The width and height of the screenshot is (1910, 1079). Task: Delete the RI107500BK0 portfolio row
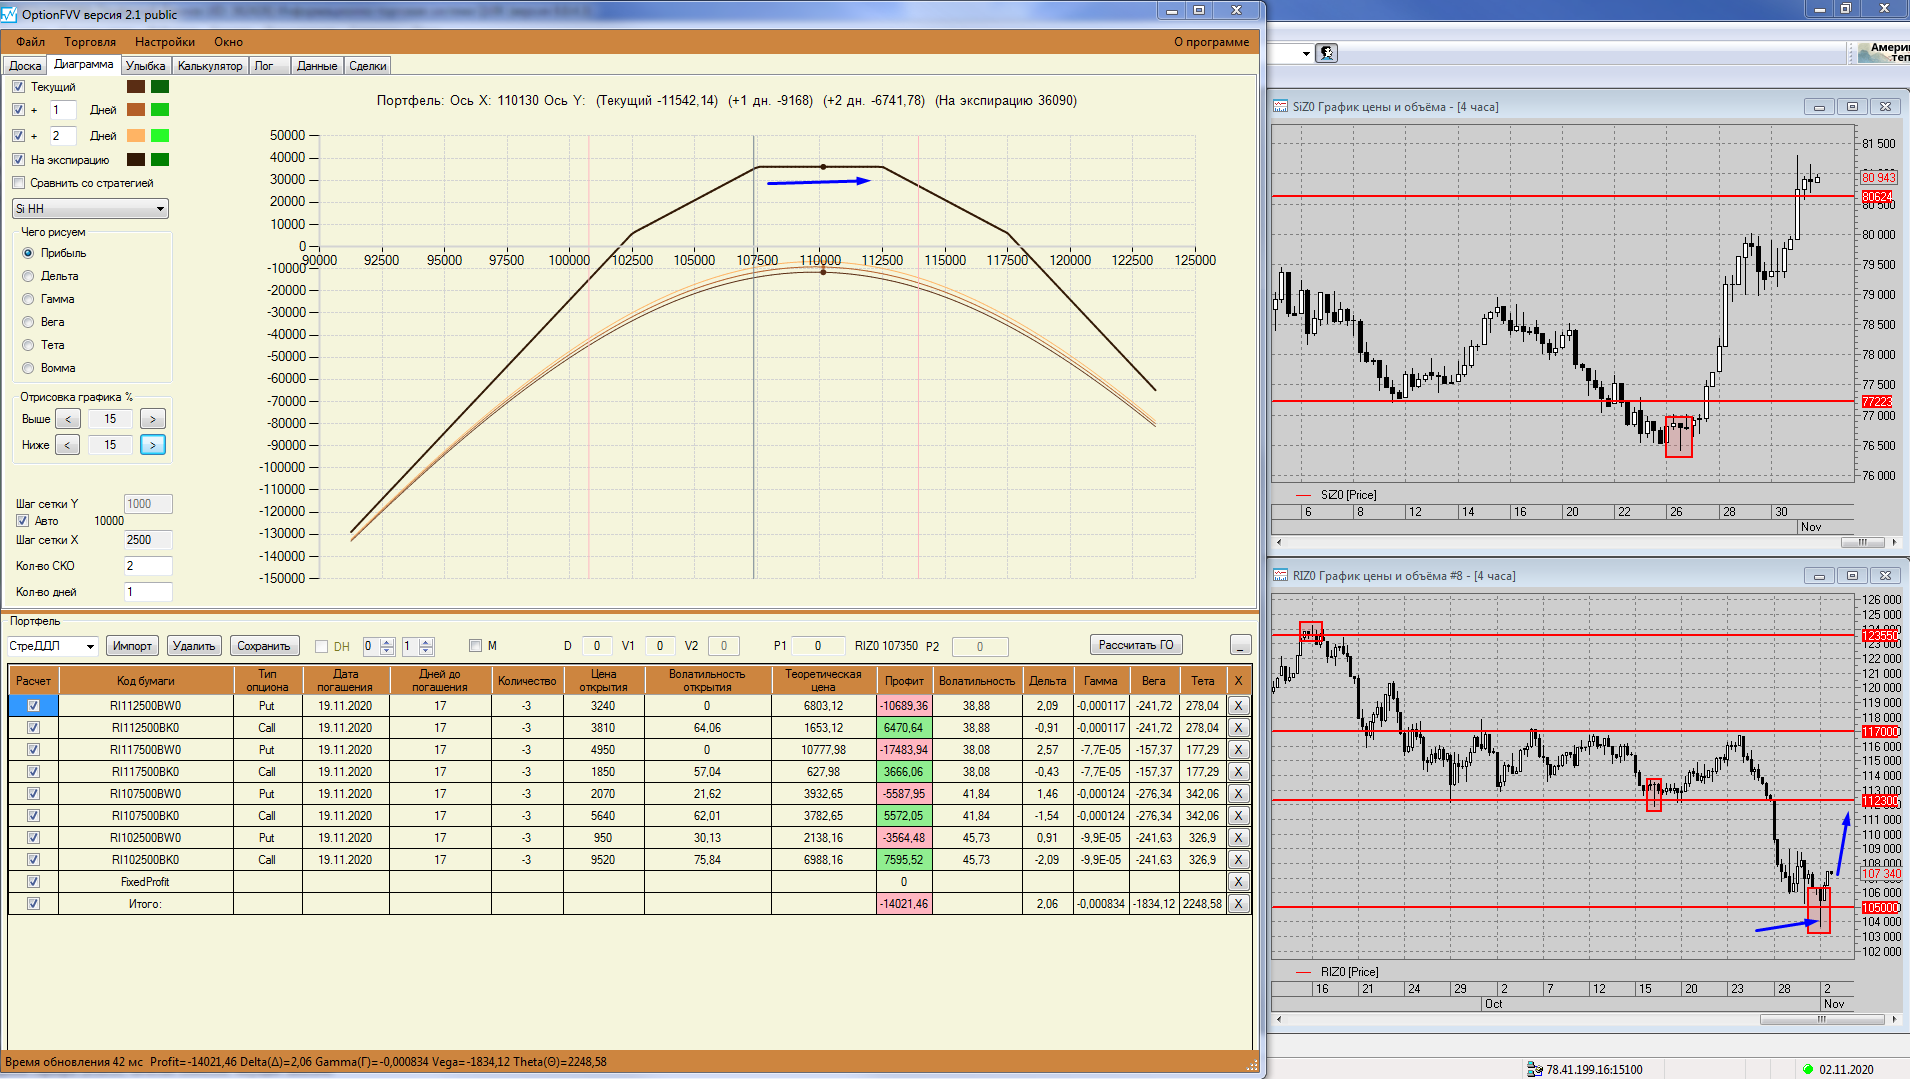pos(1238,816)
